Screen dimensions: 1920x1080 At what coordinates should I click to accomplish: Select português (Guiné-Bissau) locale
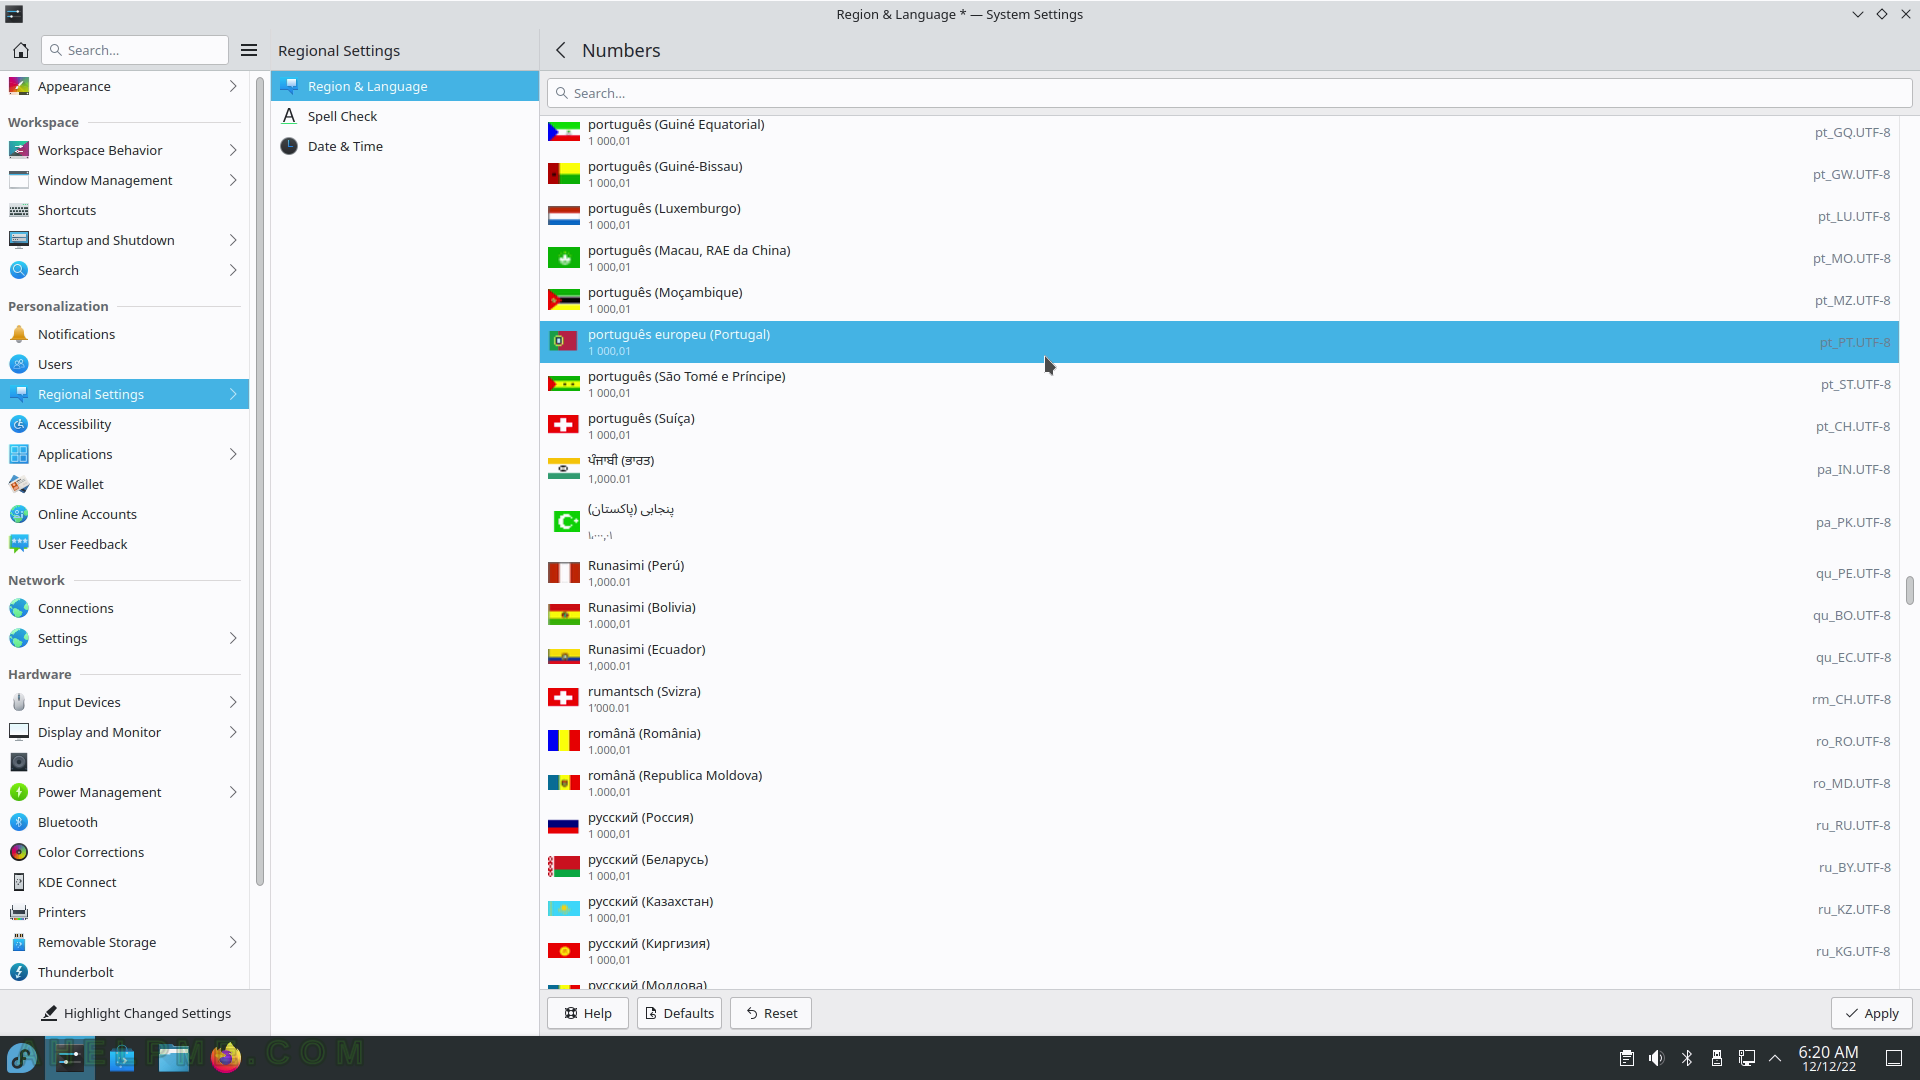coord(1219,174)
